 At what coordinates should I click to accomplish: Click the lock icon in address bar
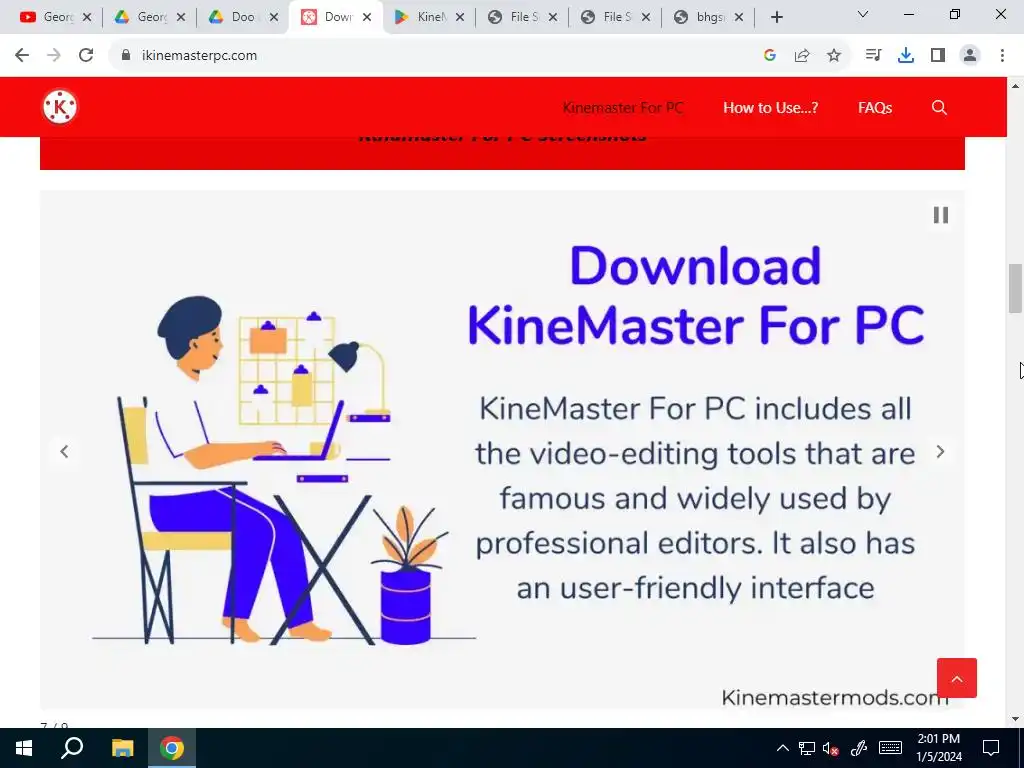point(126,56)
